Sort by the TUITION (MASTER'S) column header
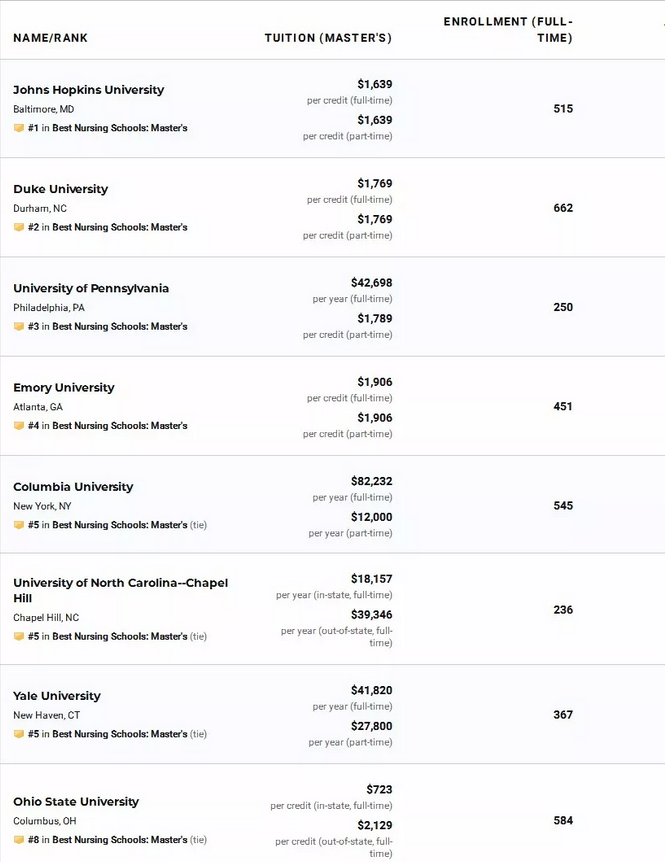The height and width of the screenshot is (862, 668). (x=328, y=38)
